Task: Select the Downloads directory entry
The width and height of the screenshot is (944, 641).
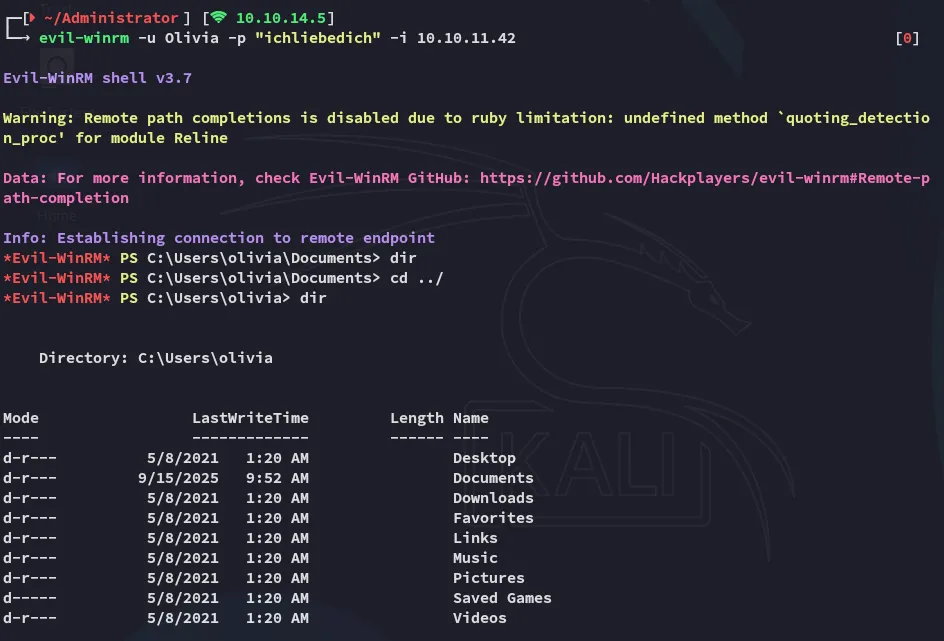Action: [493, 498]
